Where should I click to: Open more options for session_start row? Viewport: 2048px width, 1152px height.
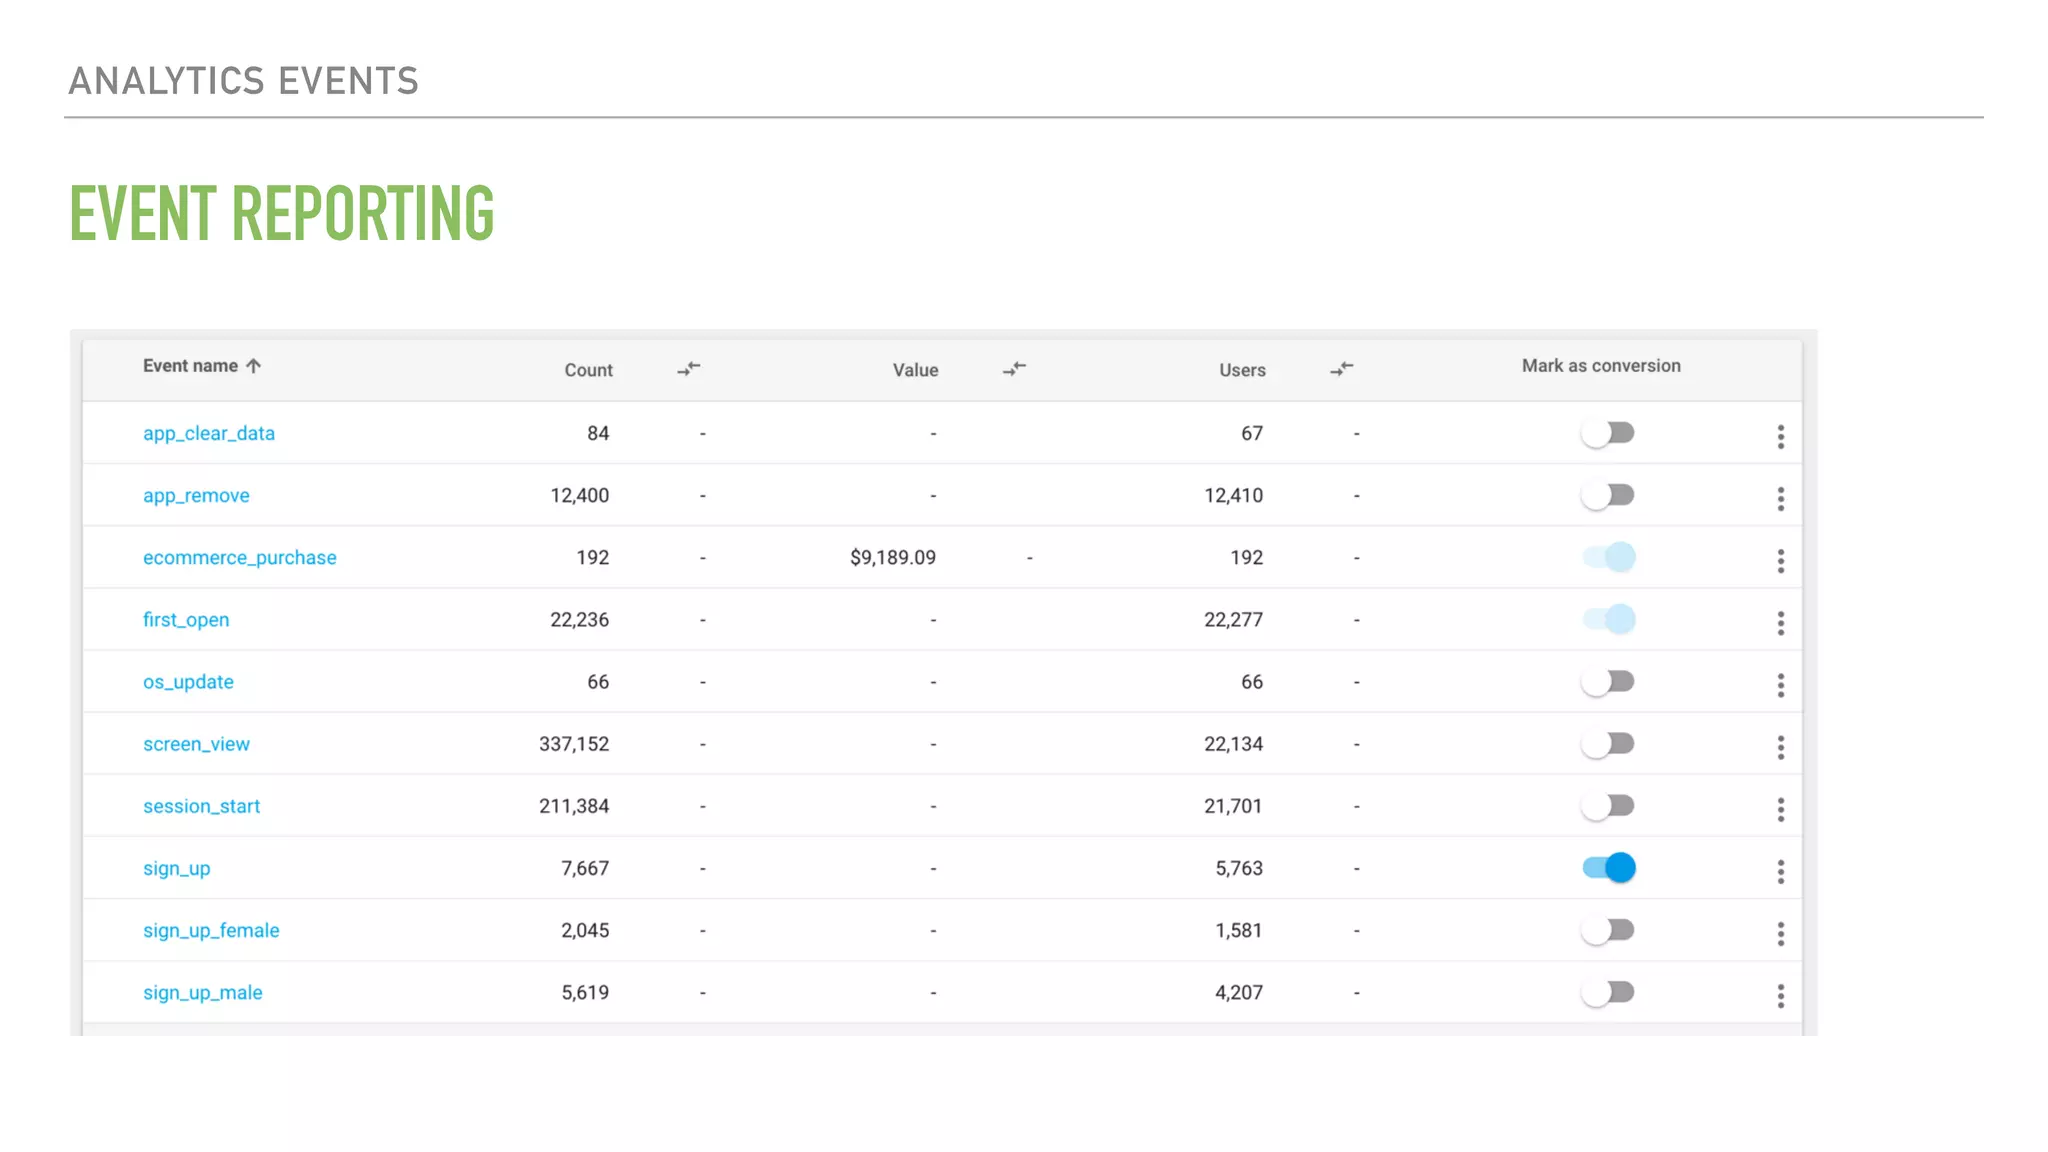coord(1780,809)
